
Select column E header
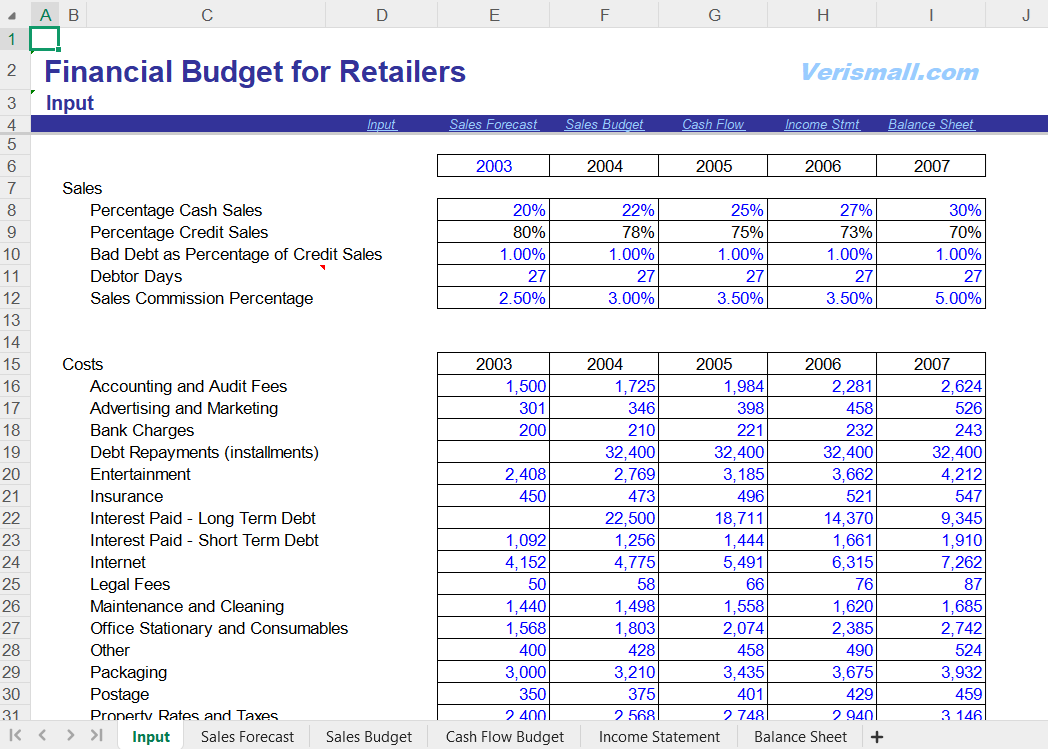[494, 14]
